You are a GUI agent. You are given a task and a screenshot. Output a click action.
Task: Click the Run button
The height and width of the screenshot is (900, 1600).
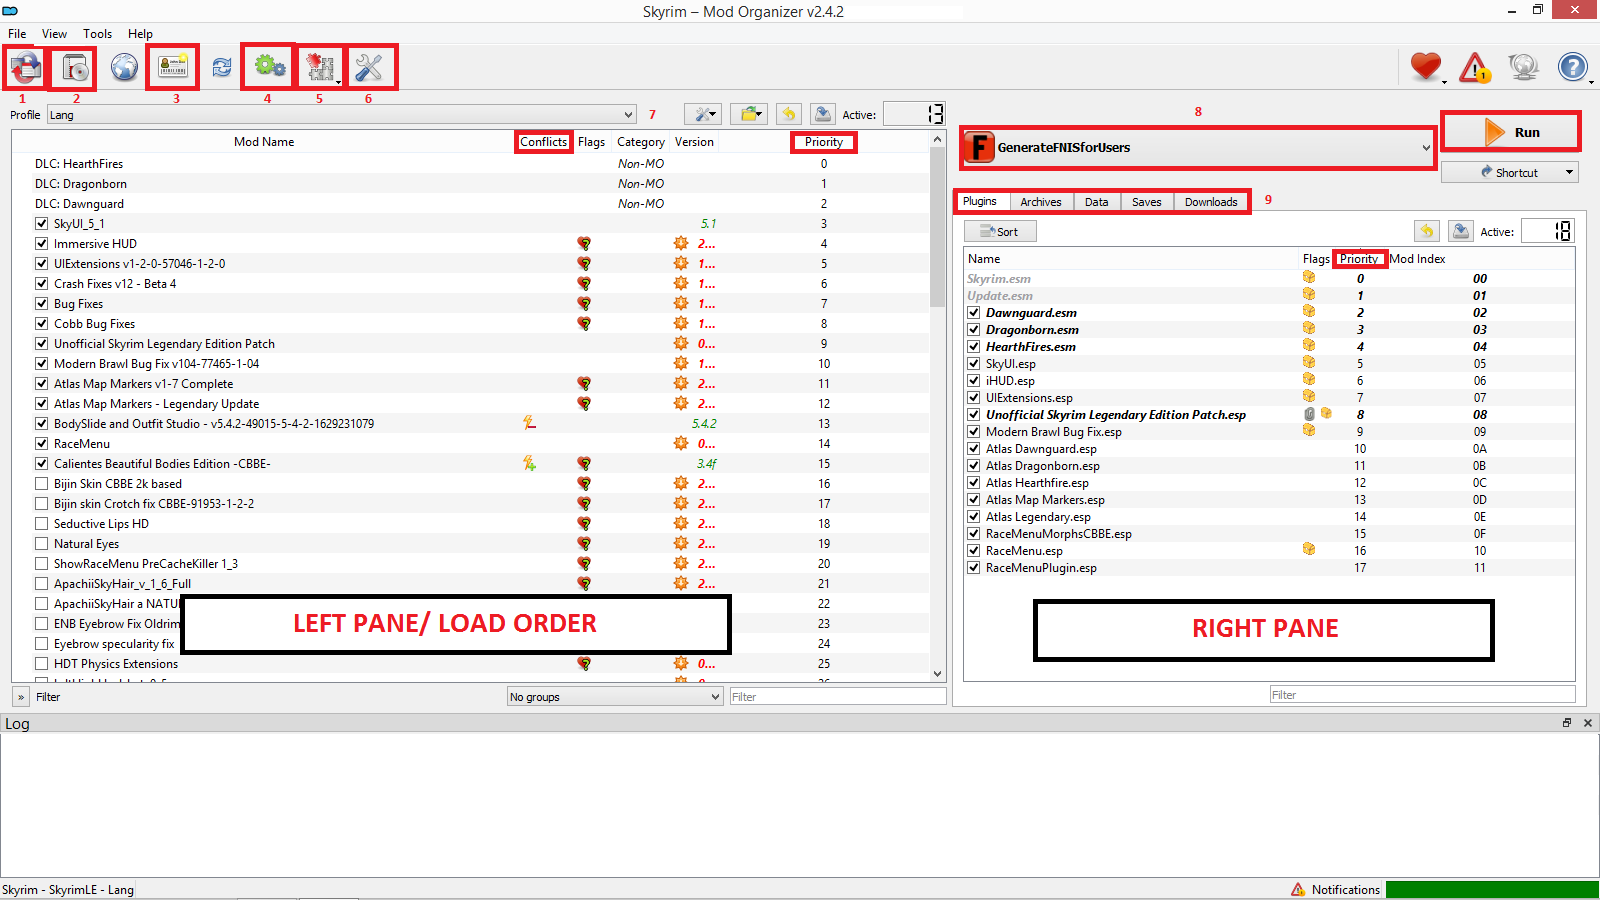(x=1510, y=132)
